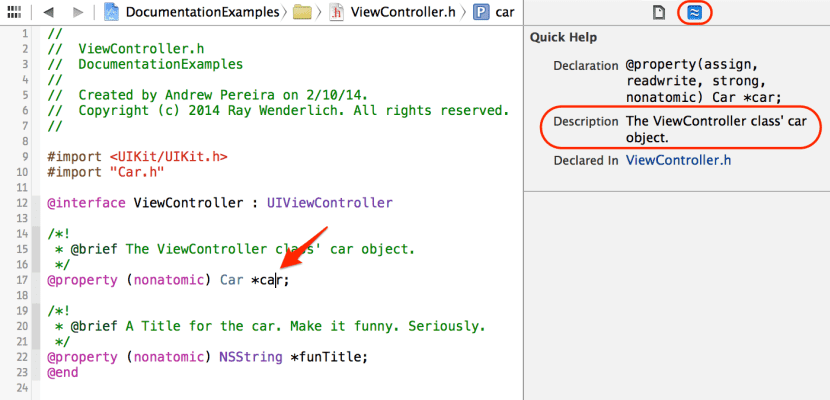This screenshot has height=400, width=830.
Task: Show the File inspector
Action: (x=658, y=13)
